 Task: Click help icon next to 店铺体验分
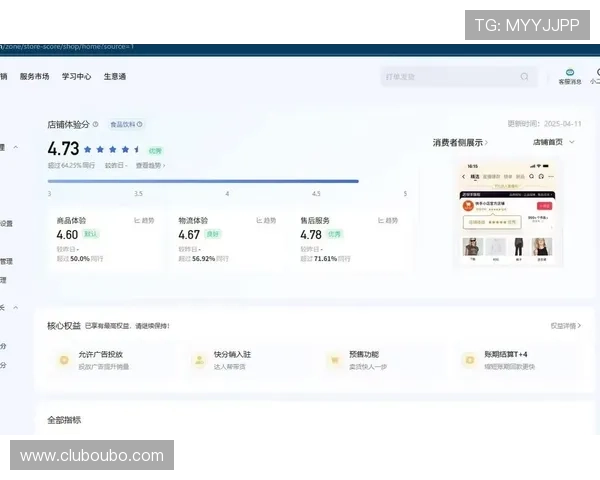[x=96, y=124]
